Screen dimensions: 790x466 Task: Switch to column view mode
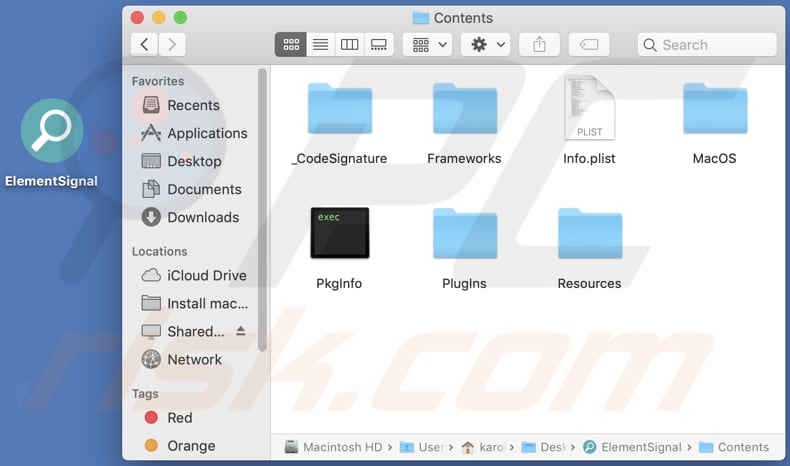349,45
